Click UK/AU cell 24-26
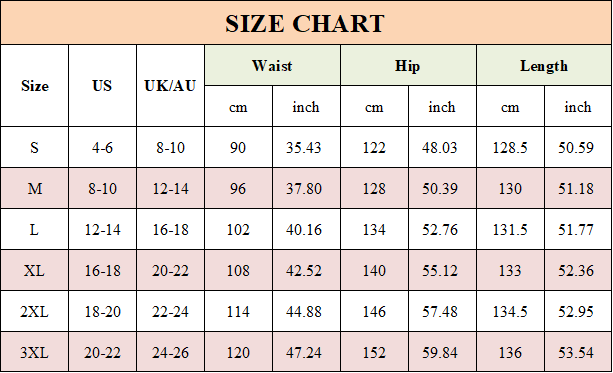 pyautogui.click(x=170, y=353)
